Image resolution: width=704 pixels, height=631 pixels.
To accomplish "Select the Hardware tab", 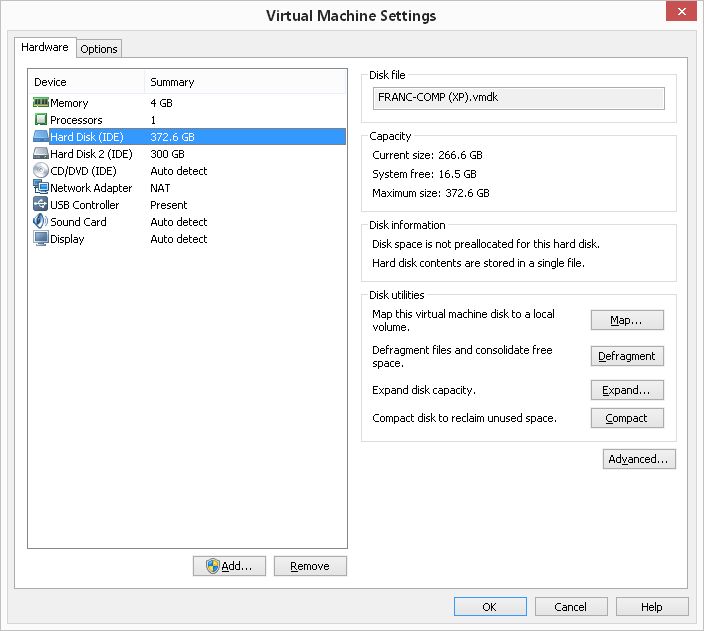I will (x=45, y=47).
